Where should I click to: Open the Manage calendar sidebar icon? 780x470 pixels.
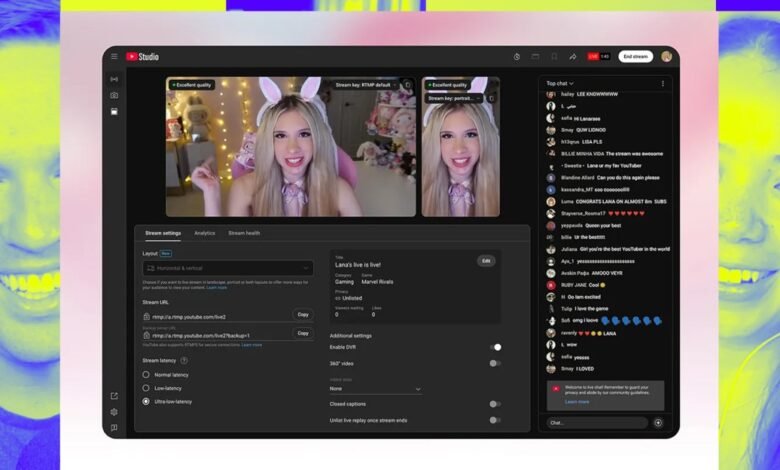[114, 112]
